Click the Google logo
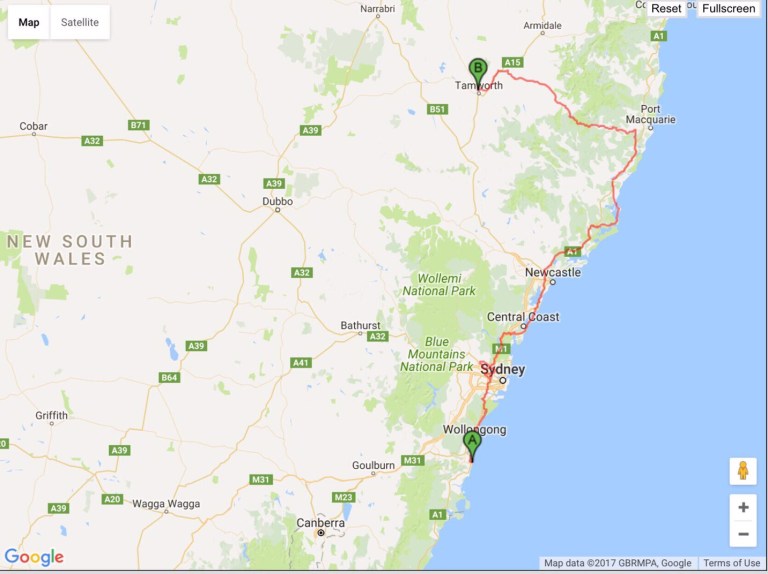 [34, 557]
